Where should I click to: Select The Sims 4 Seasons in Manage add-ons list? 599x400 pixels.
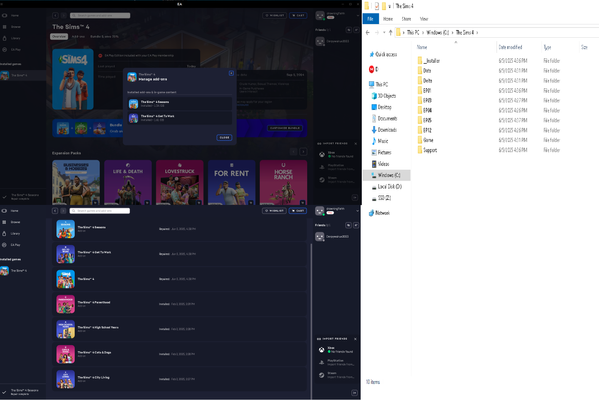click(x=180, y=104)
